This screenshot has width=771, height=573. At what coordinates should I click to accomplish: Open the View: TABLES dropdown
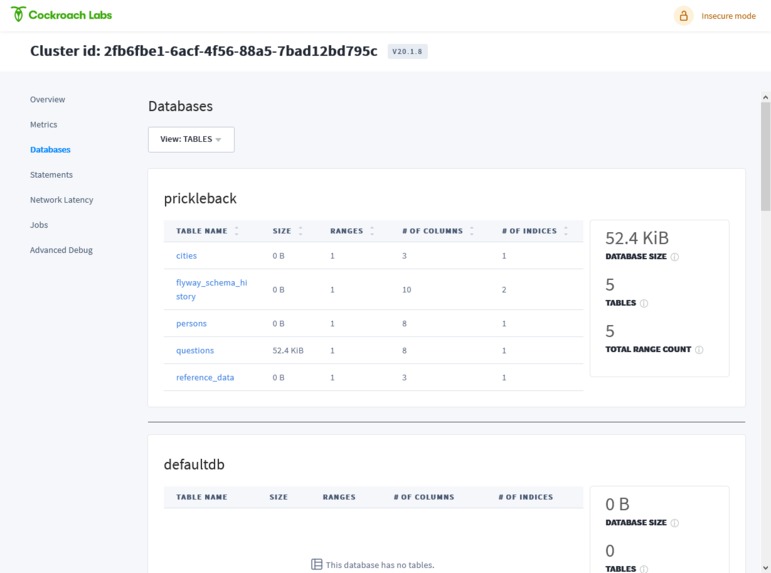tap(191, 140)
